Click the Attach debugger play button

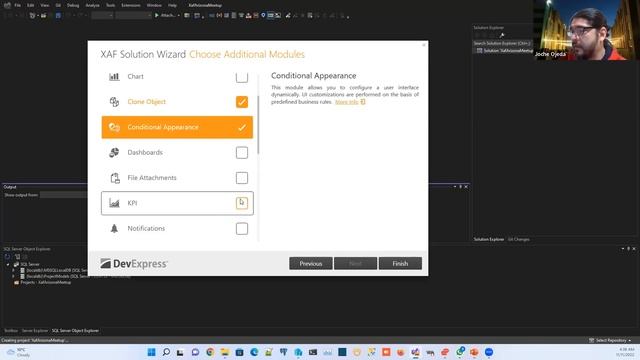tap(157, 16)
